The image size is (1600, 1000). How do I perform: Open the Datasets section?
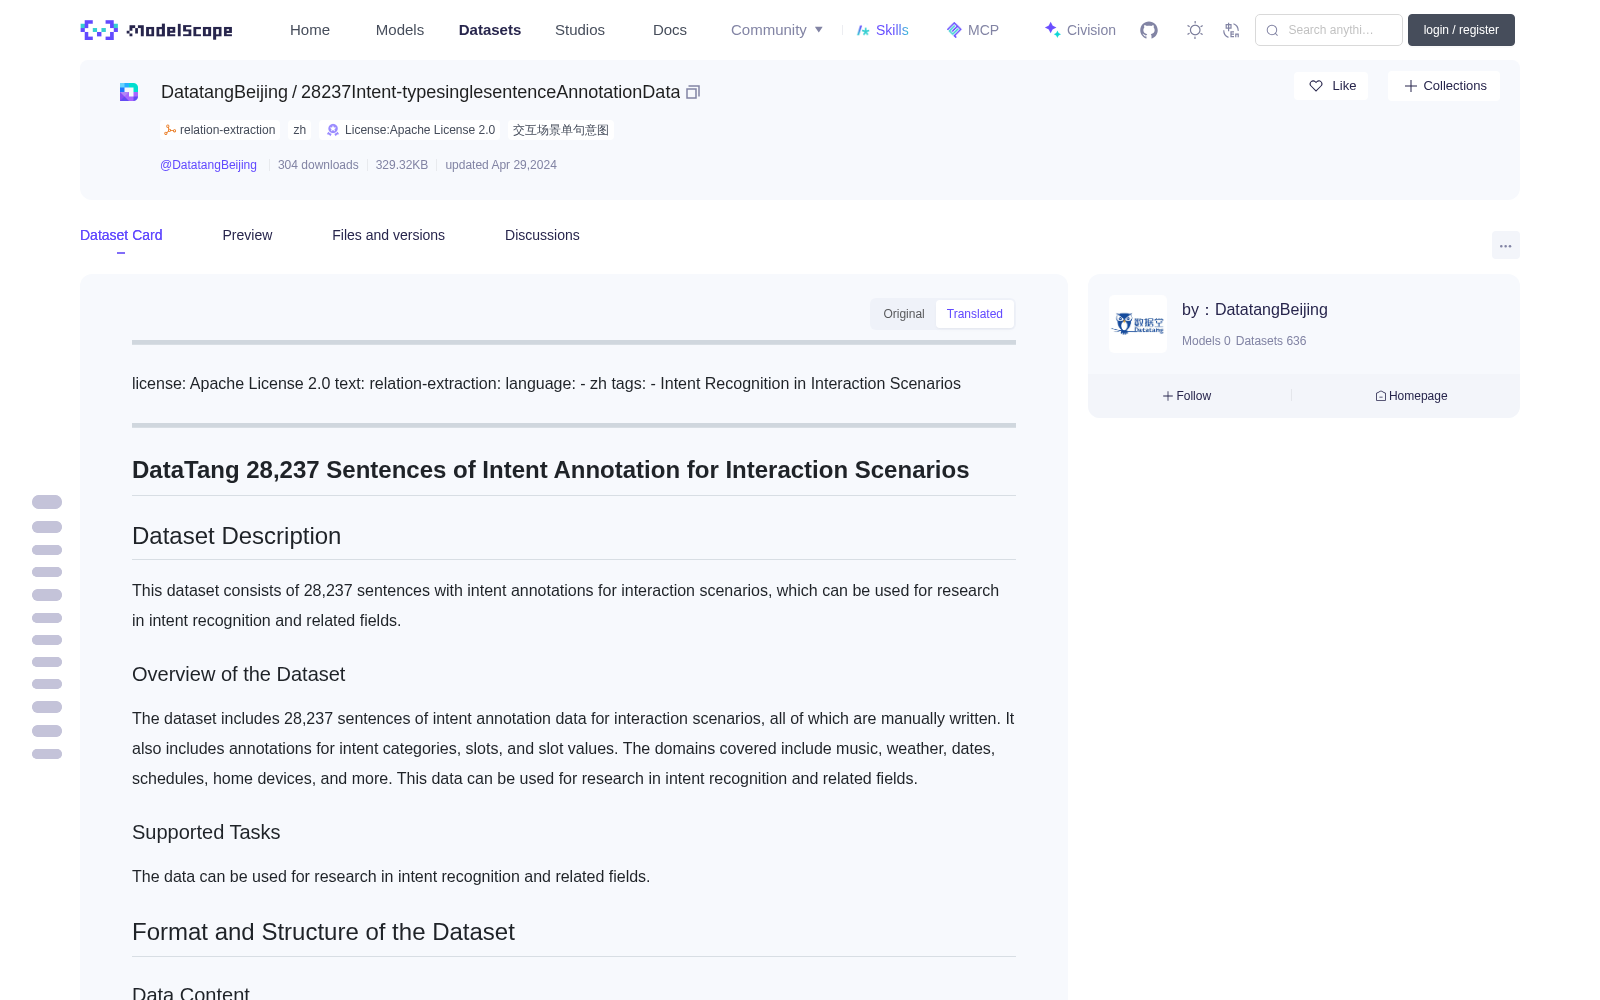pos(490,30)
